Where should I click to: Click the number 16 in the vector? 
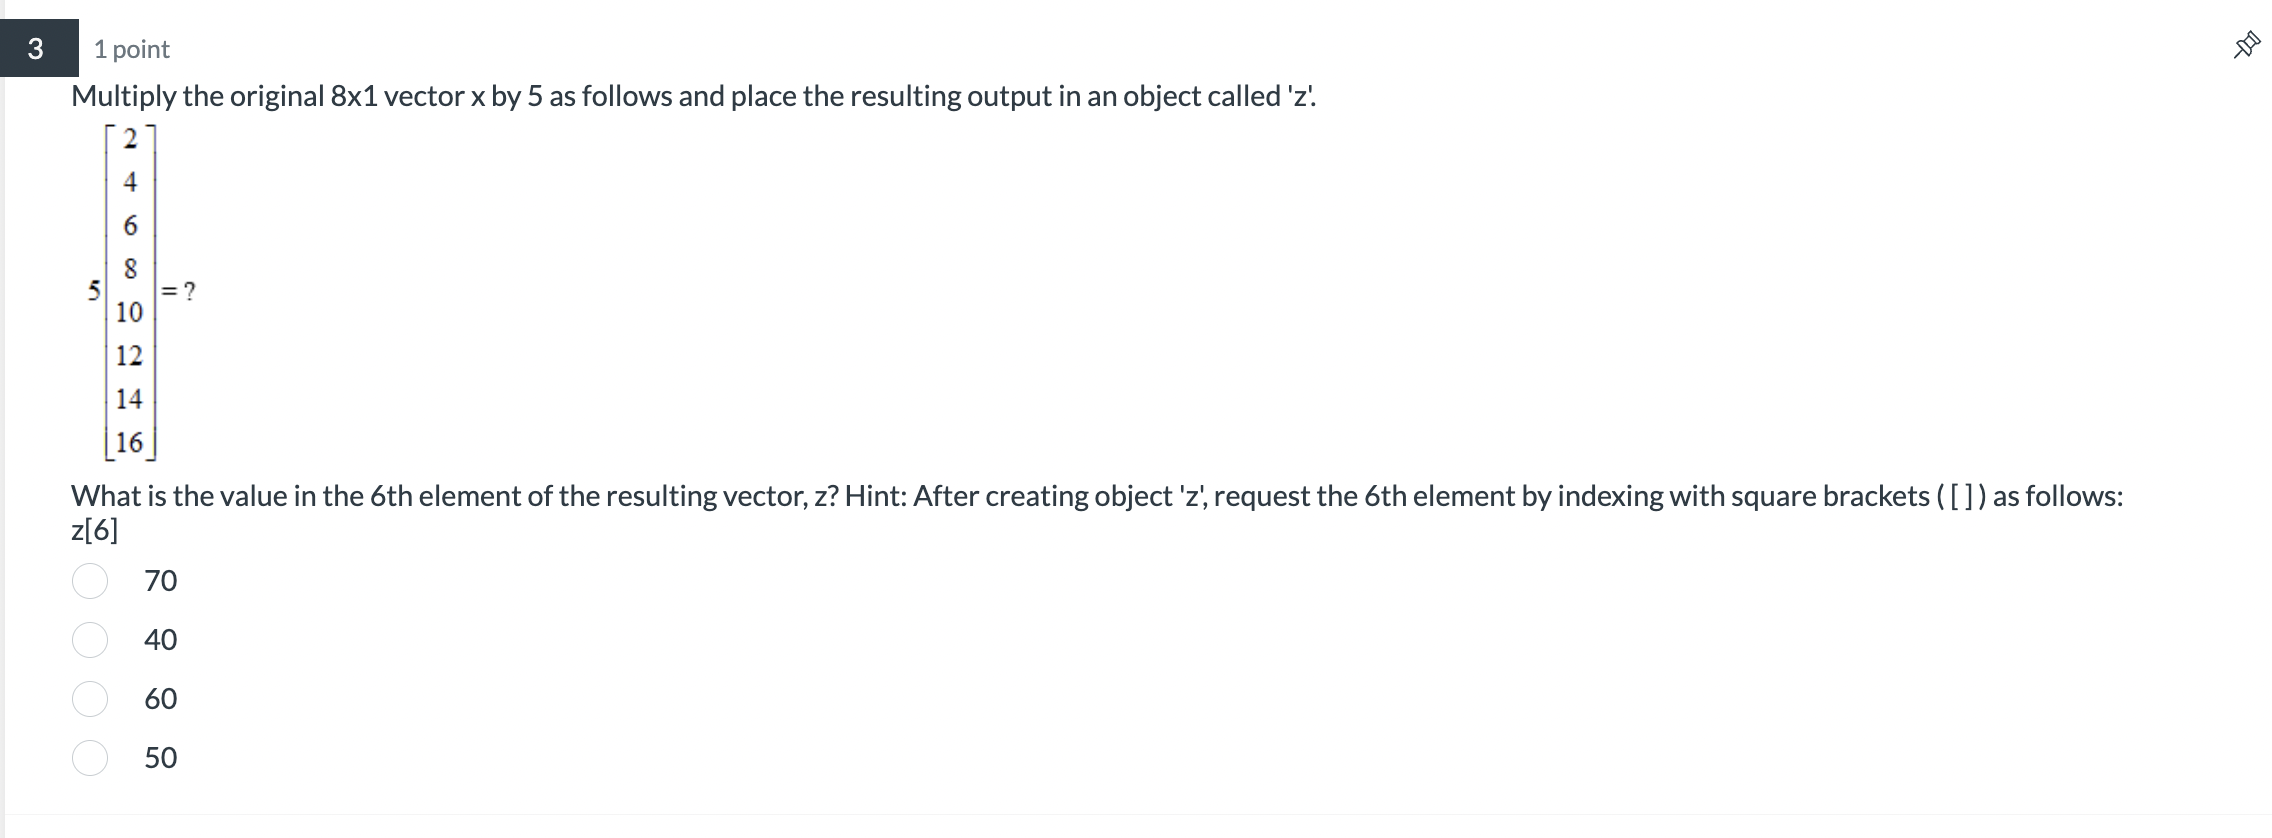click(x=132, y=440)
